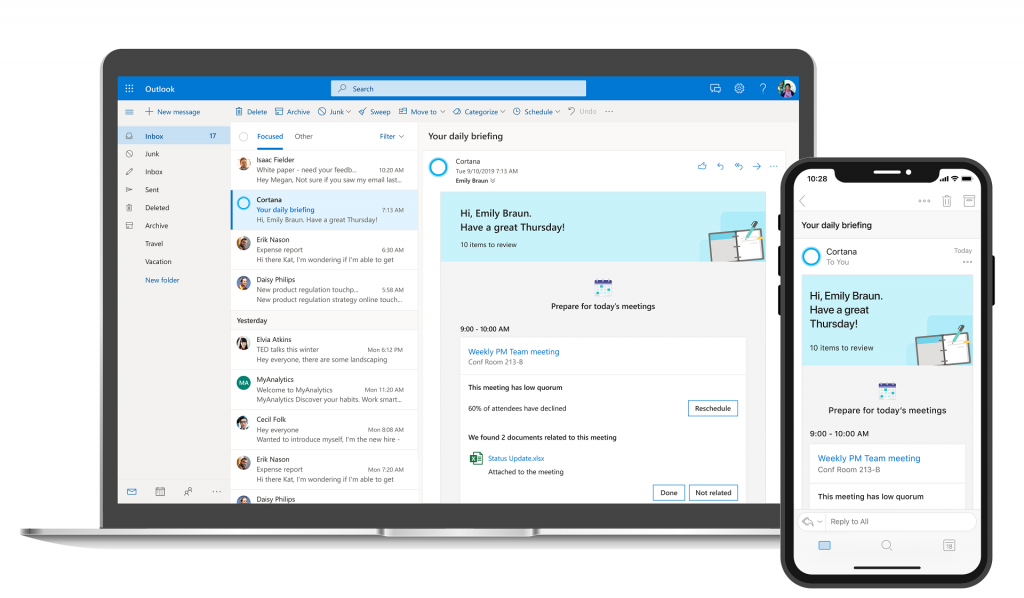The height and width of the screenshot is (598, 1024).
Task: Open Weekly PM Team meeting on phone
Action: (x=869, y=458)
